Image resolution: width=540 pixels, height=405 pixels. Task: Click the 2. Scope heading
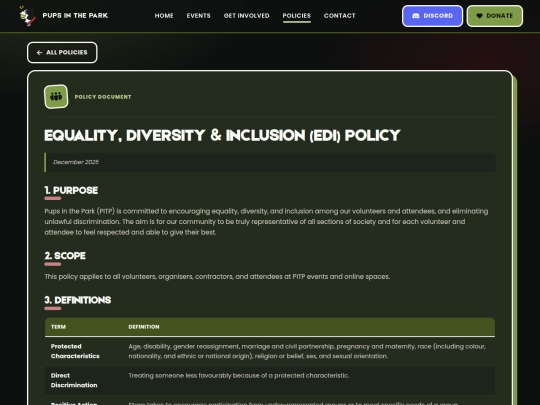(x=65, y=256)
